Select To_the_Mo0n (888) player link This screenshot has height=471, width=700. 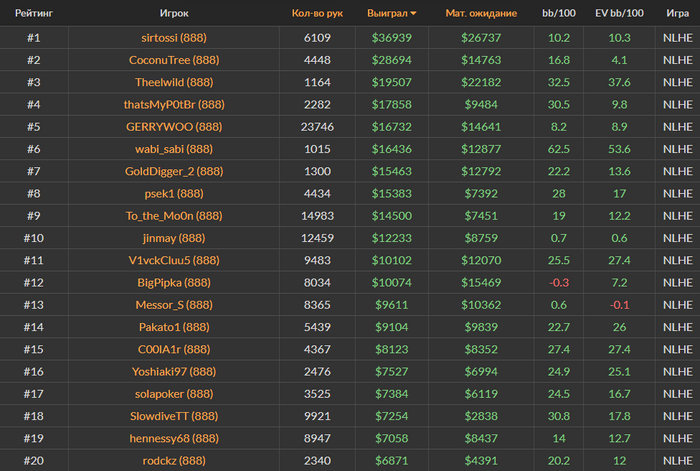(174, 216)
